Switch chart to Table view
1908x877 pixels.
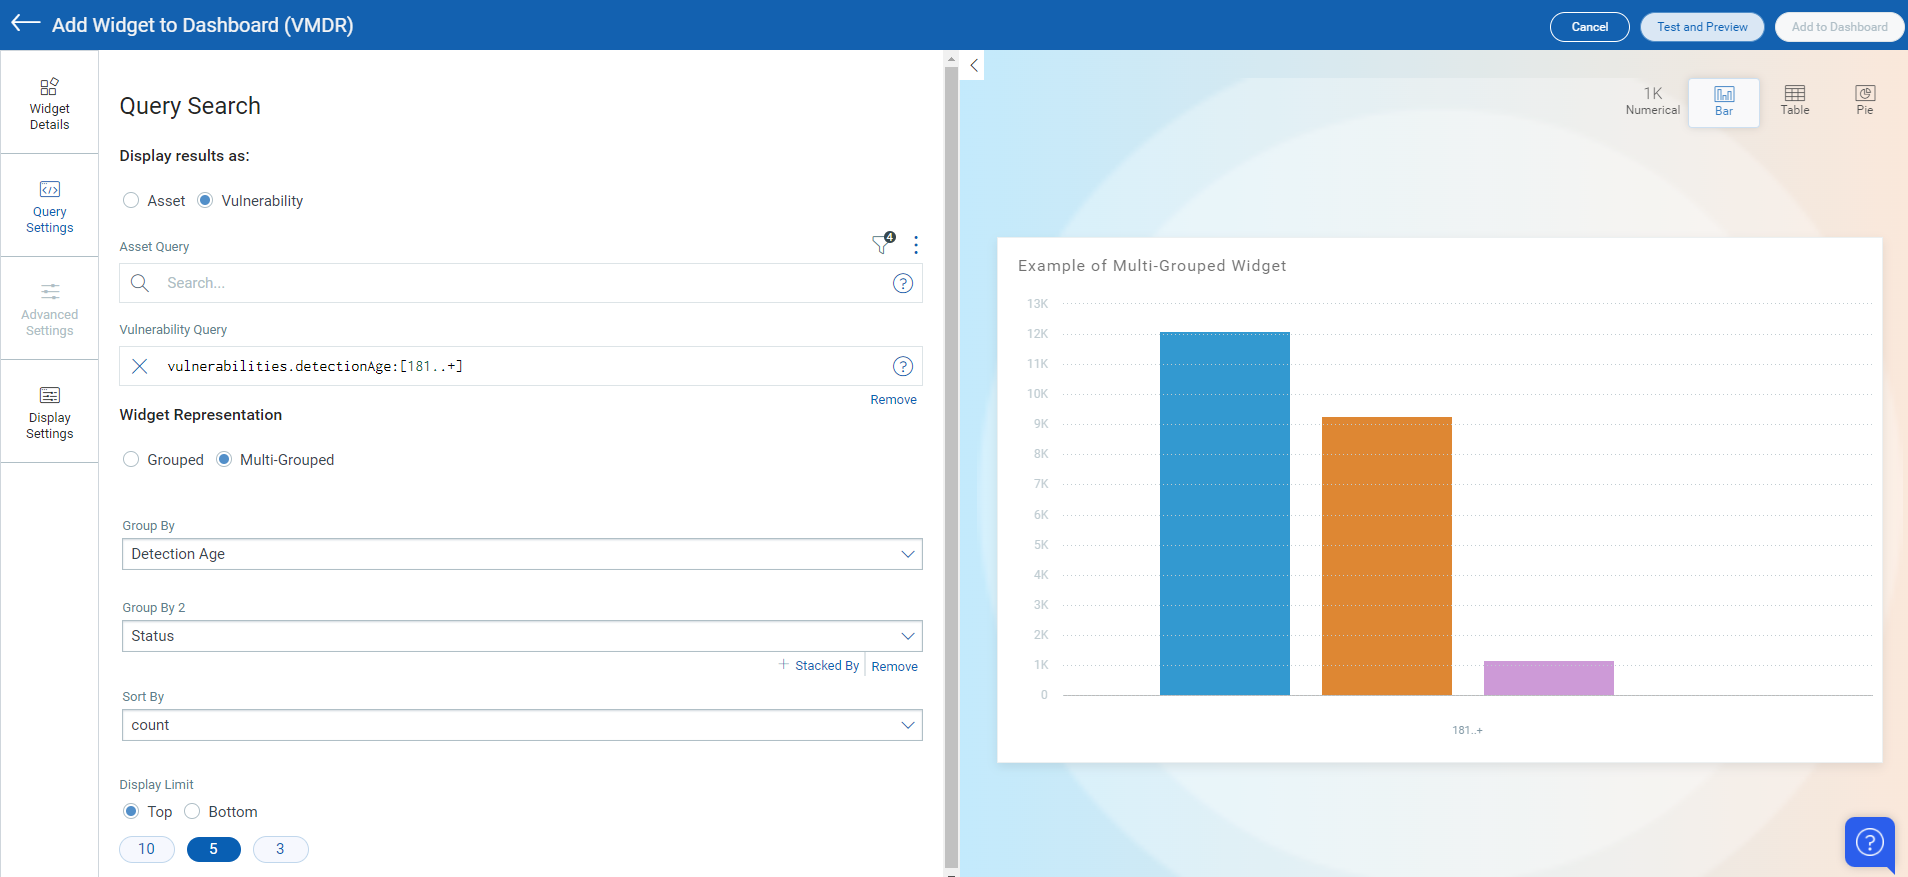coord(1794,100)
